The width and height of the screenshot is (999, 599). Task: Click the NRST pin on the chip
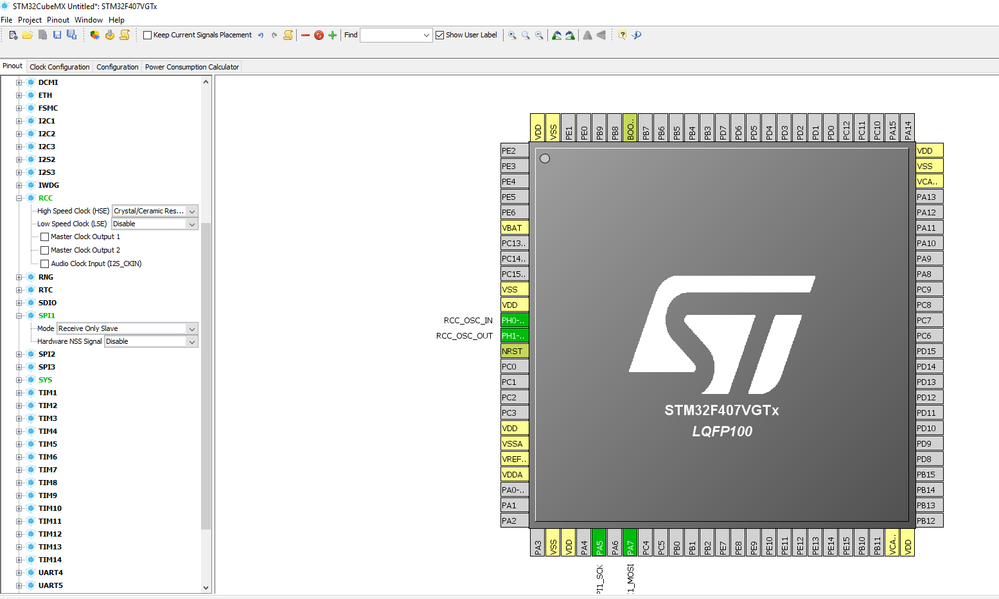point(514,351)
